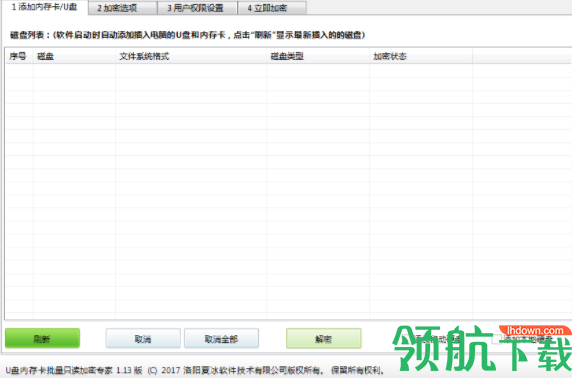572x378 pixels.
Task: Click the 磁盘列表 description text
Action: [x=187, y=35]
